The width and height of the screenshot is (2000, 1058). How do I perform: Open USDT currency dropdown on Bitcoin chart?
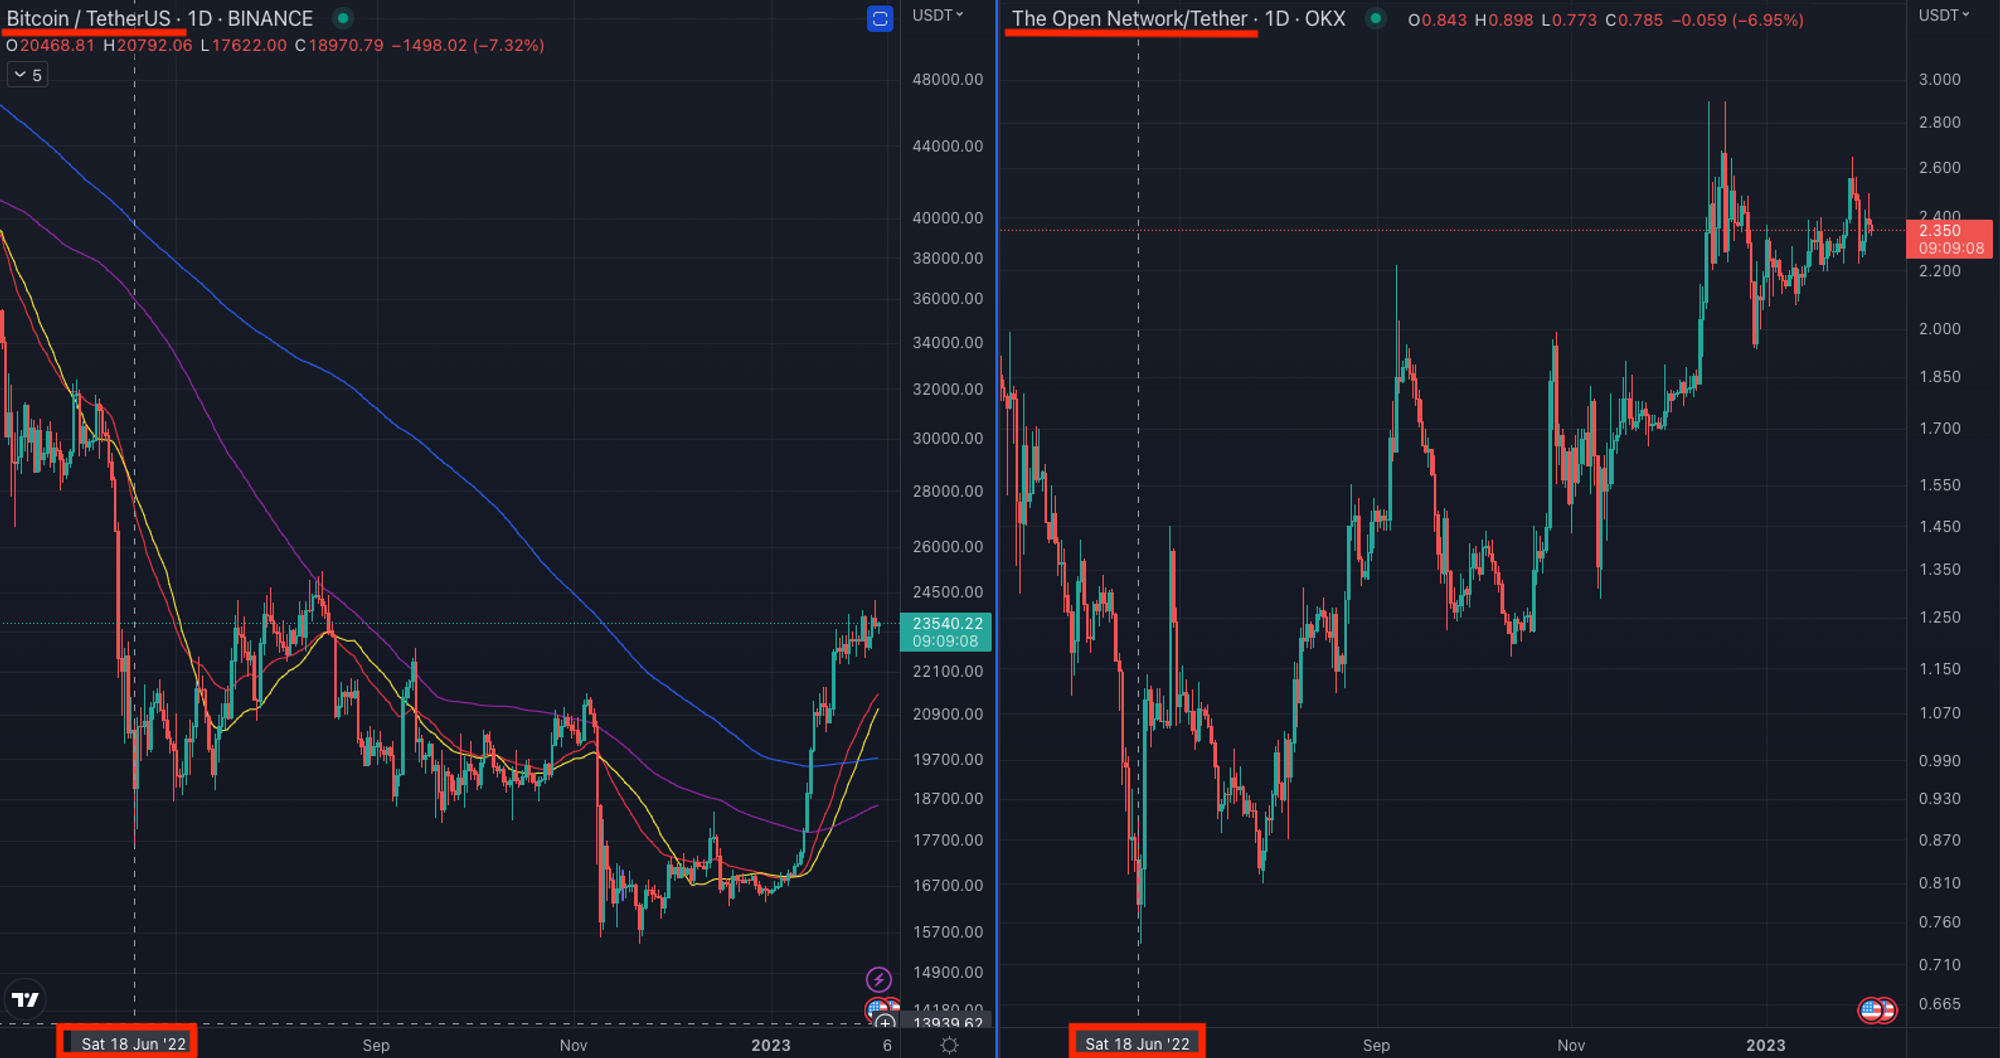937,15
